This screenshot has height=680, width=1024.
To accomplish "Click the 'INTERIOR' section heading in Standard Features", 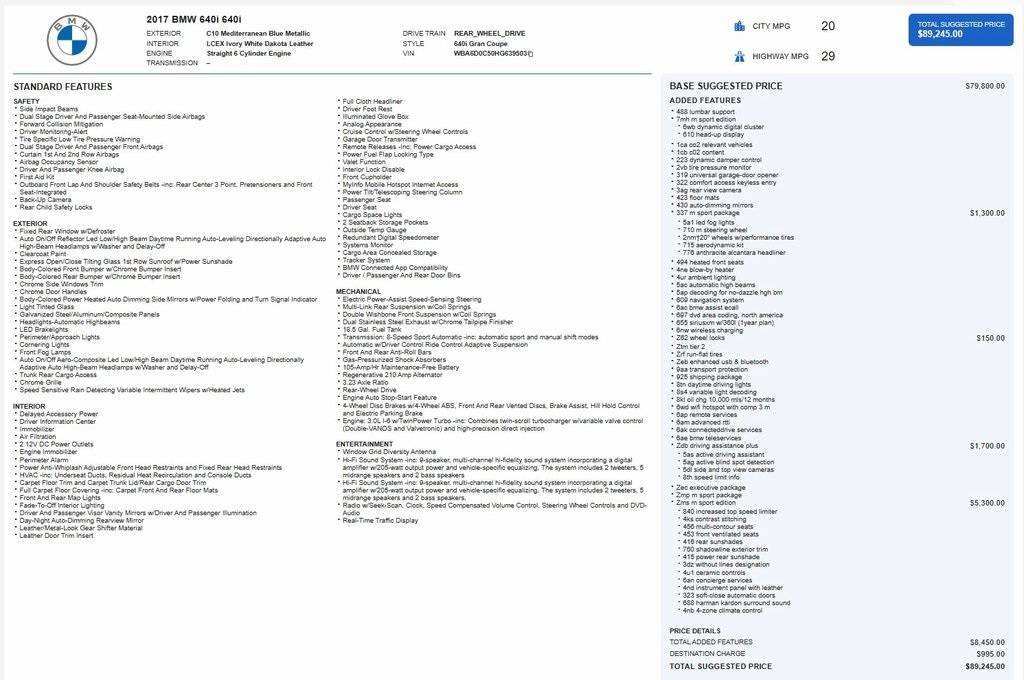I will (29, 406).
